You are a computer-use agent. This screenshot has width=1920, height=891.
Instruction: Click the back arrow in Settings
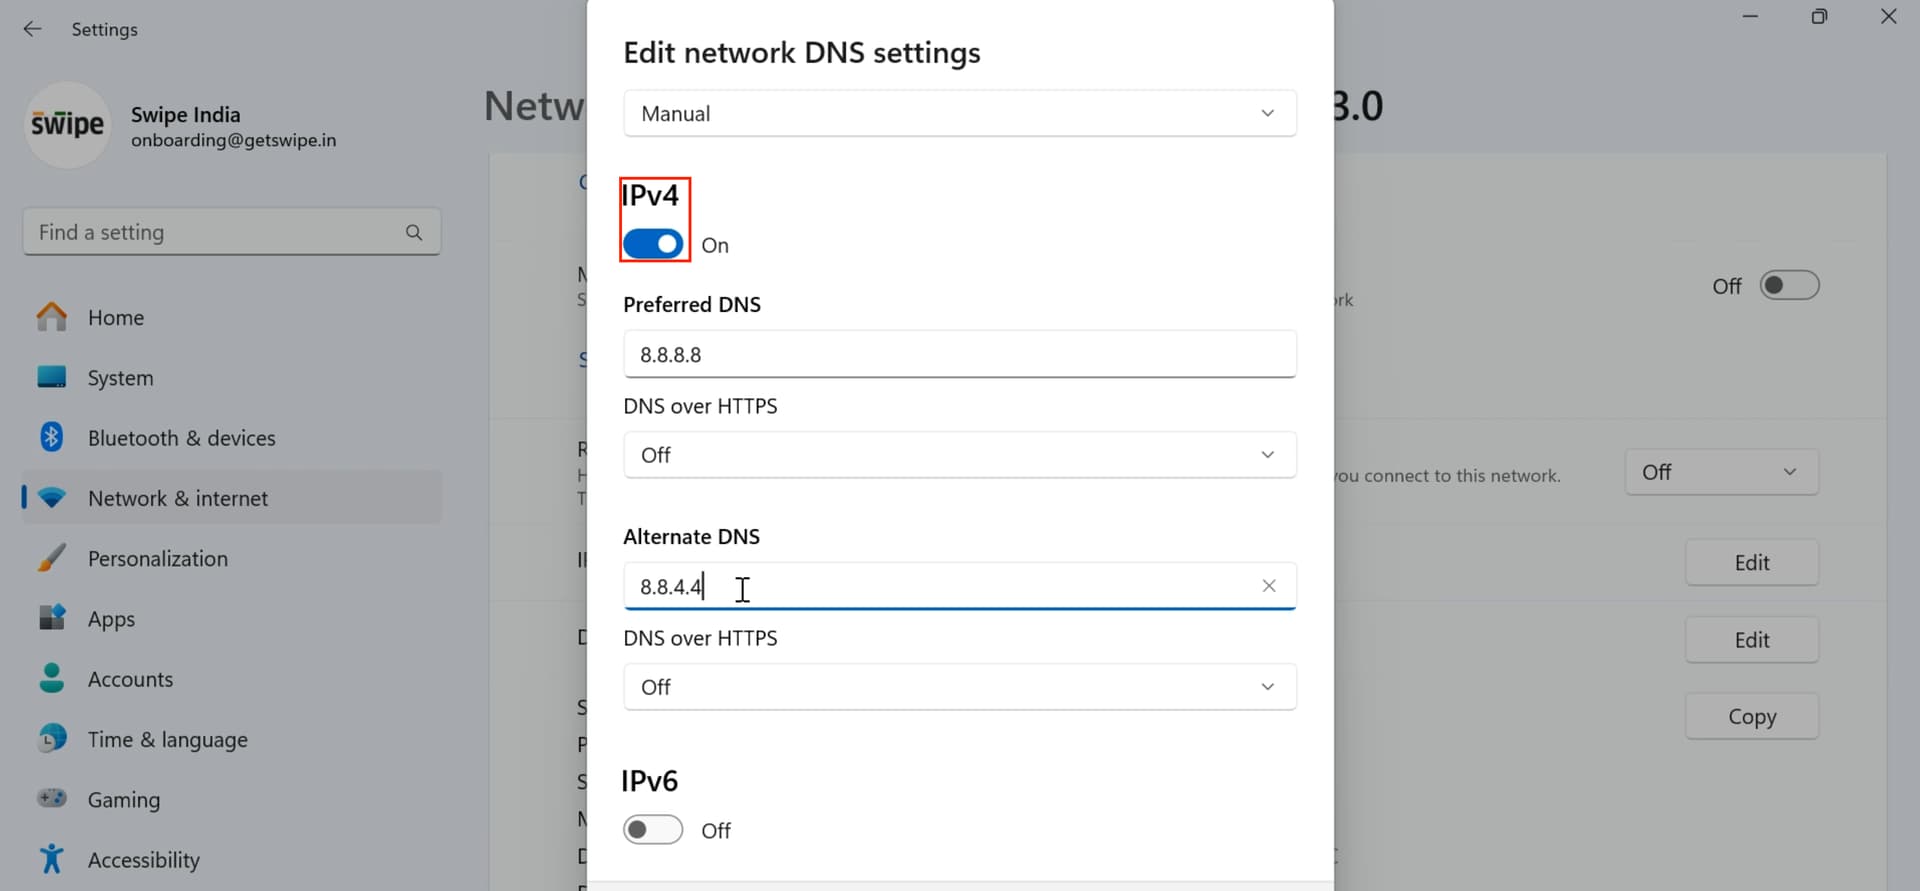32,29
